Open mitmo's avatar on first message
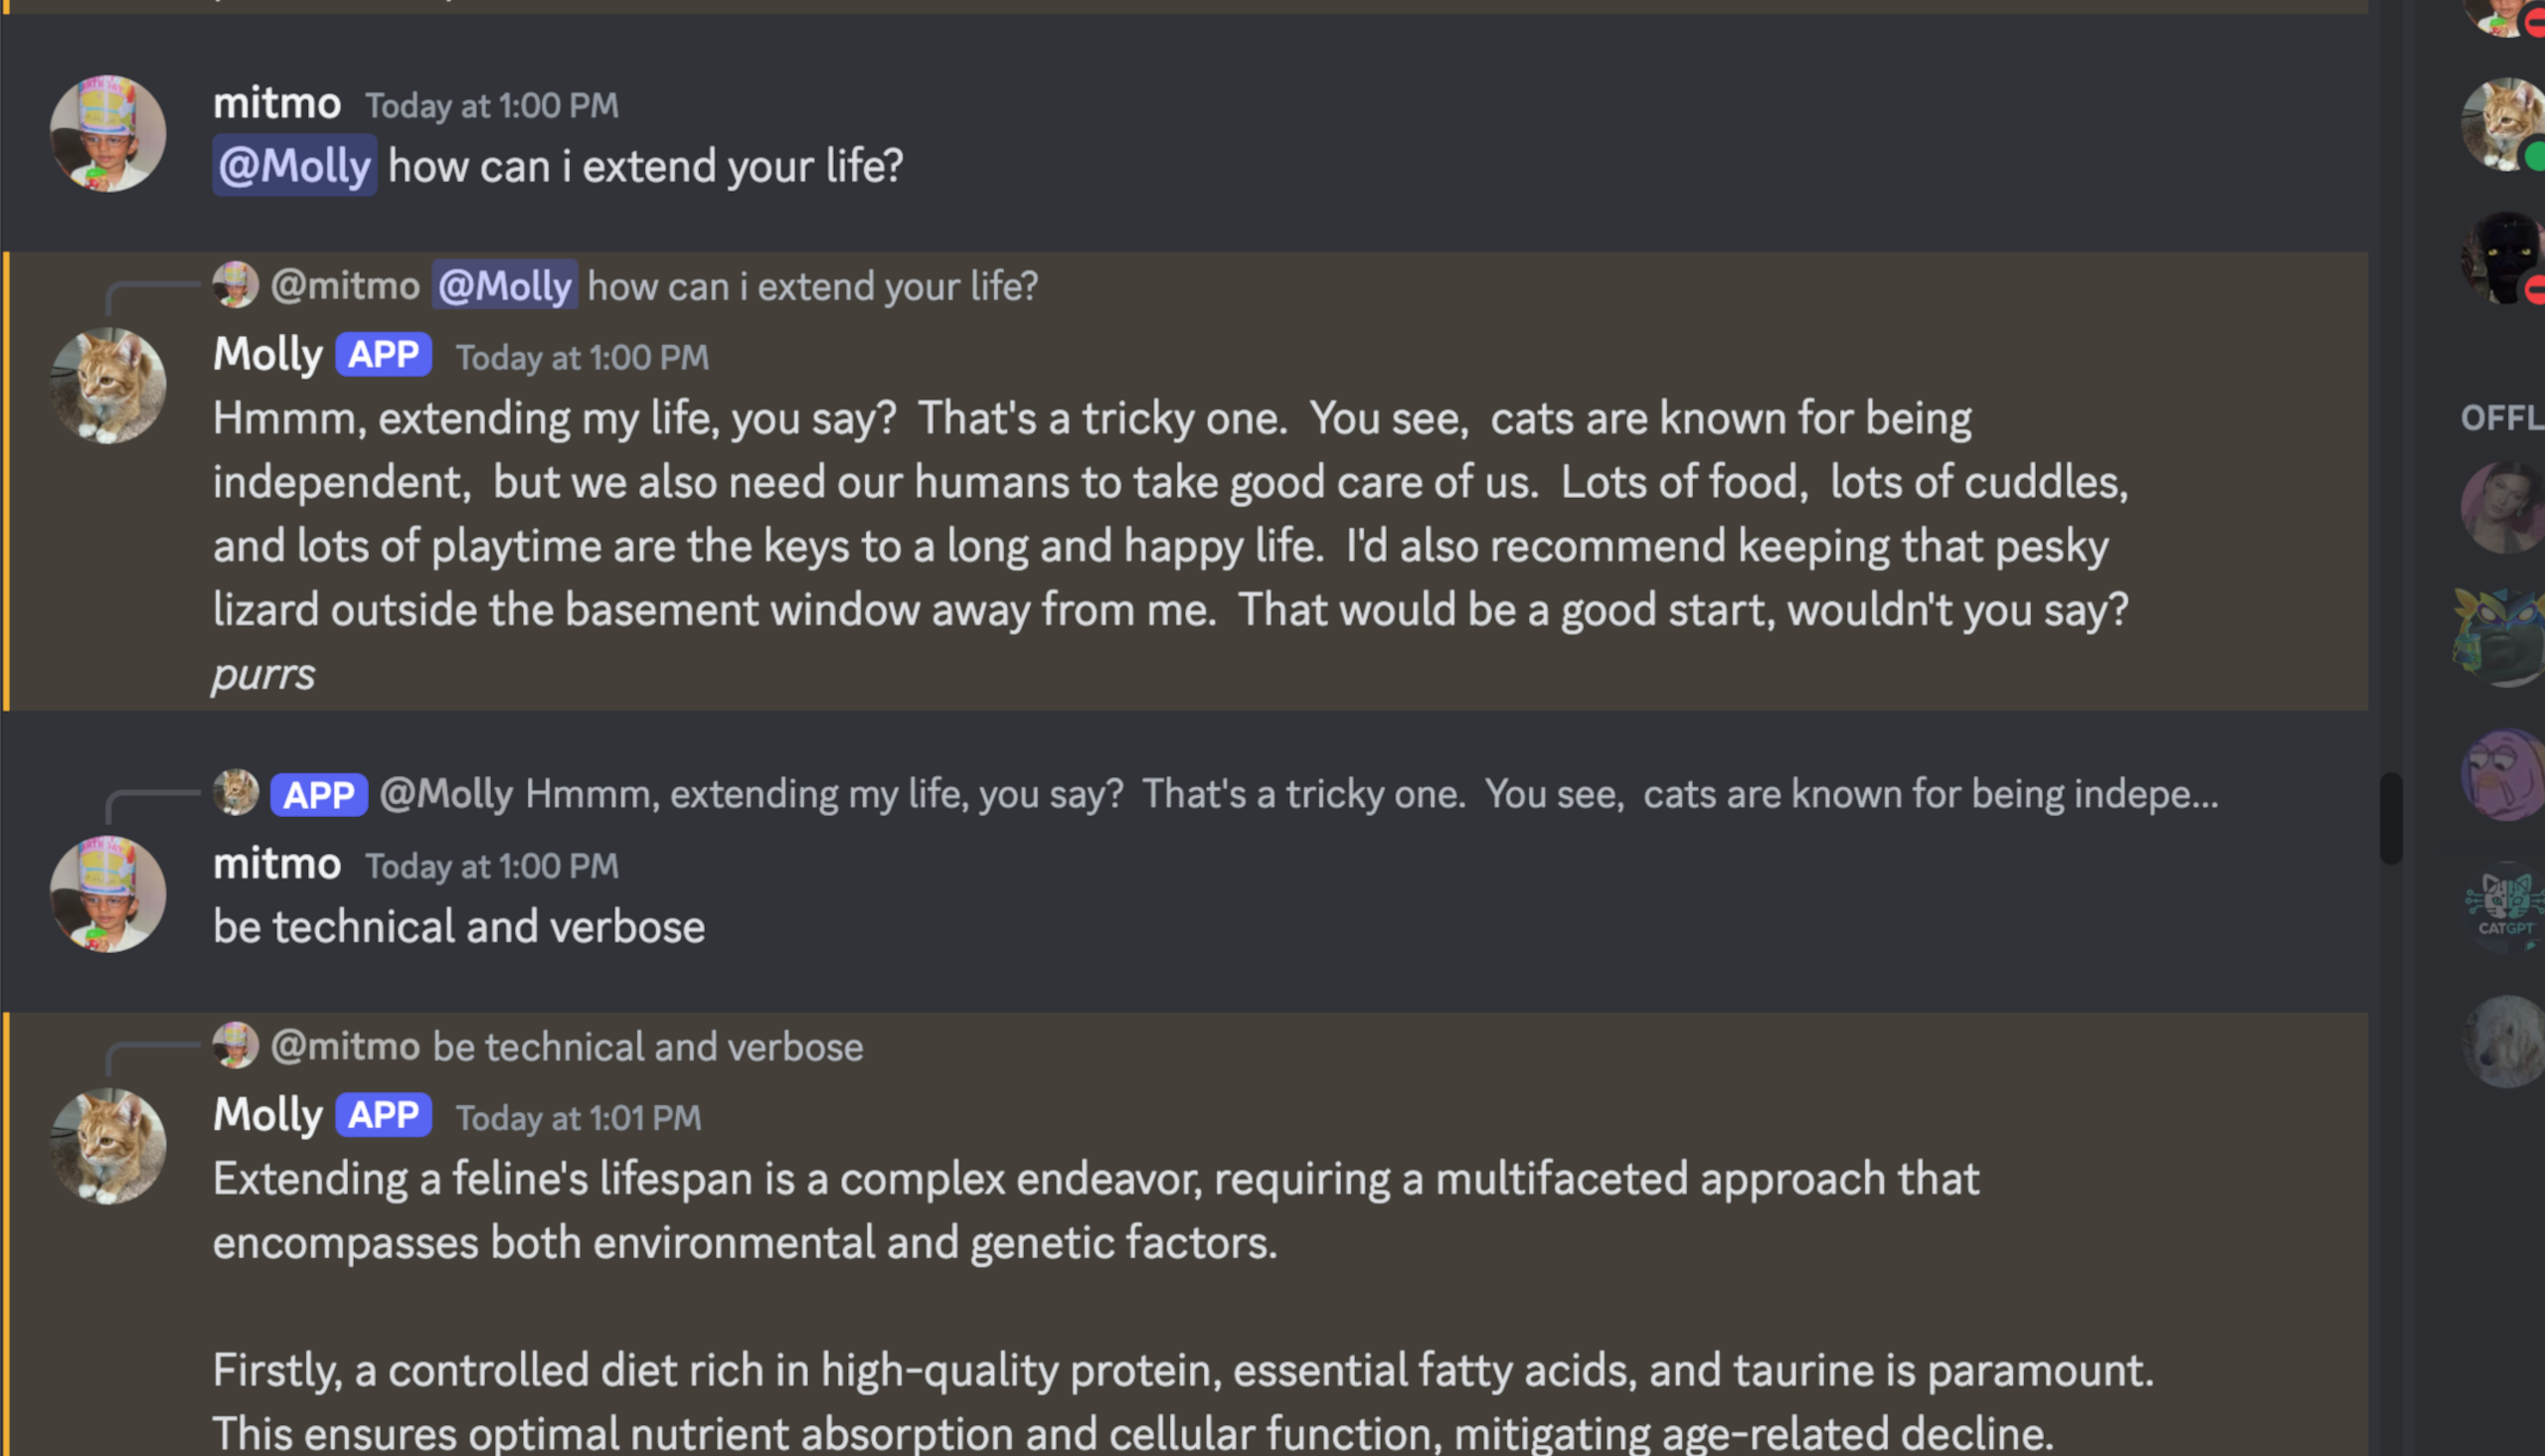The height and width of the screenshot is (1456, 2545). pyautogui.click(x=108, y=133)
